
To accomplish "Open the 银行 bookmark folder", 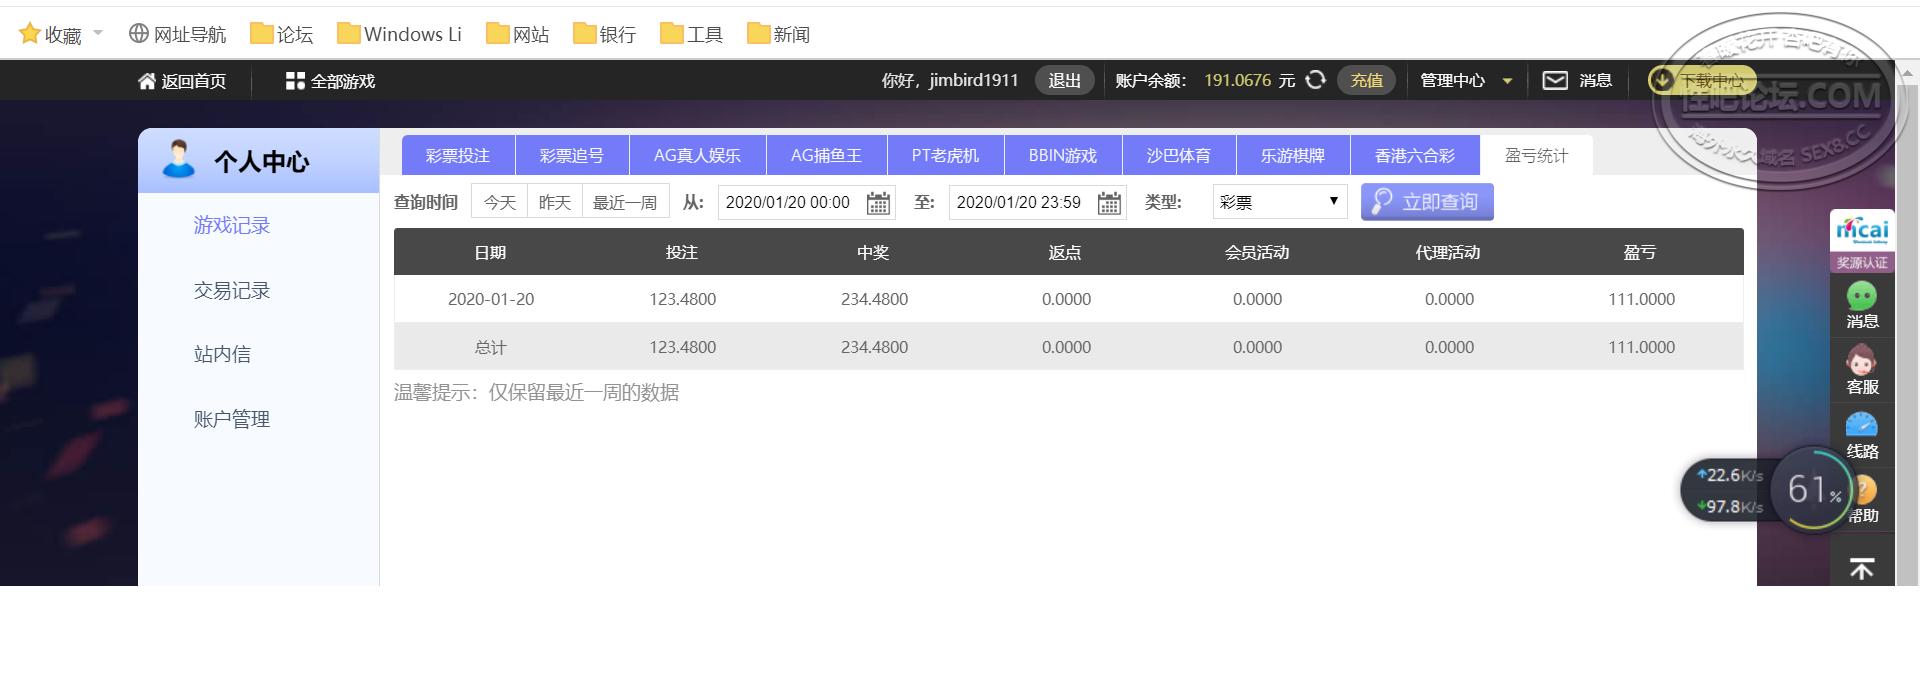I will coord(605,34).
